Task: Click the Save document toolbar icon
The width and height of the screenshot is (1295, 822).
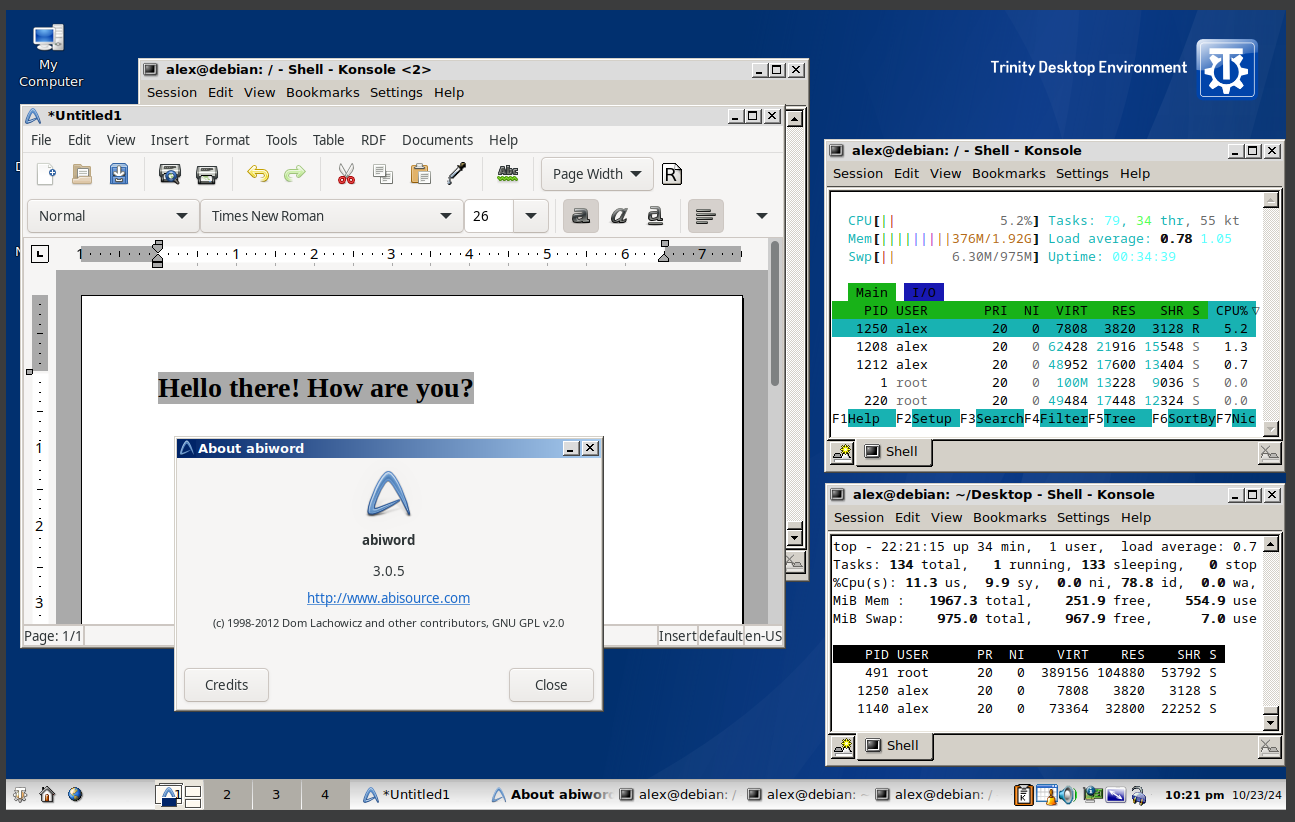Action: click(x=119, y=174)
